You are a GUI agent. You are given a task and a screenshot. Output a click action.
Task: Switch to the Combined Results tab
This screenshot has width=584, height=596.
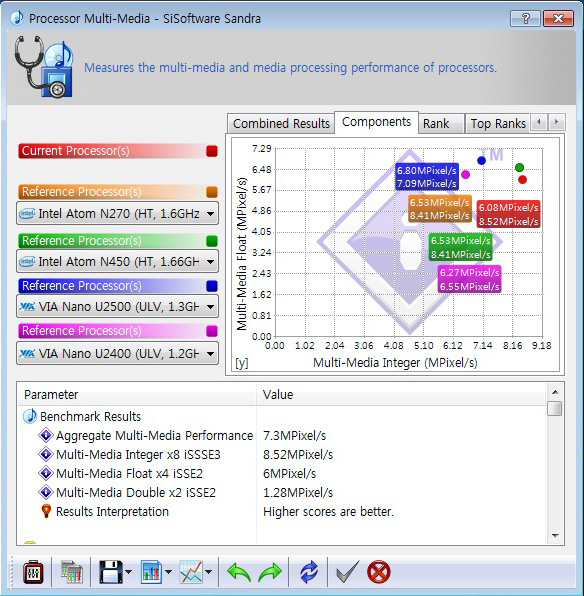(x=281, y=124)
